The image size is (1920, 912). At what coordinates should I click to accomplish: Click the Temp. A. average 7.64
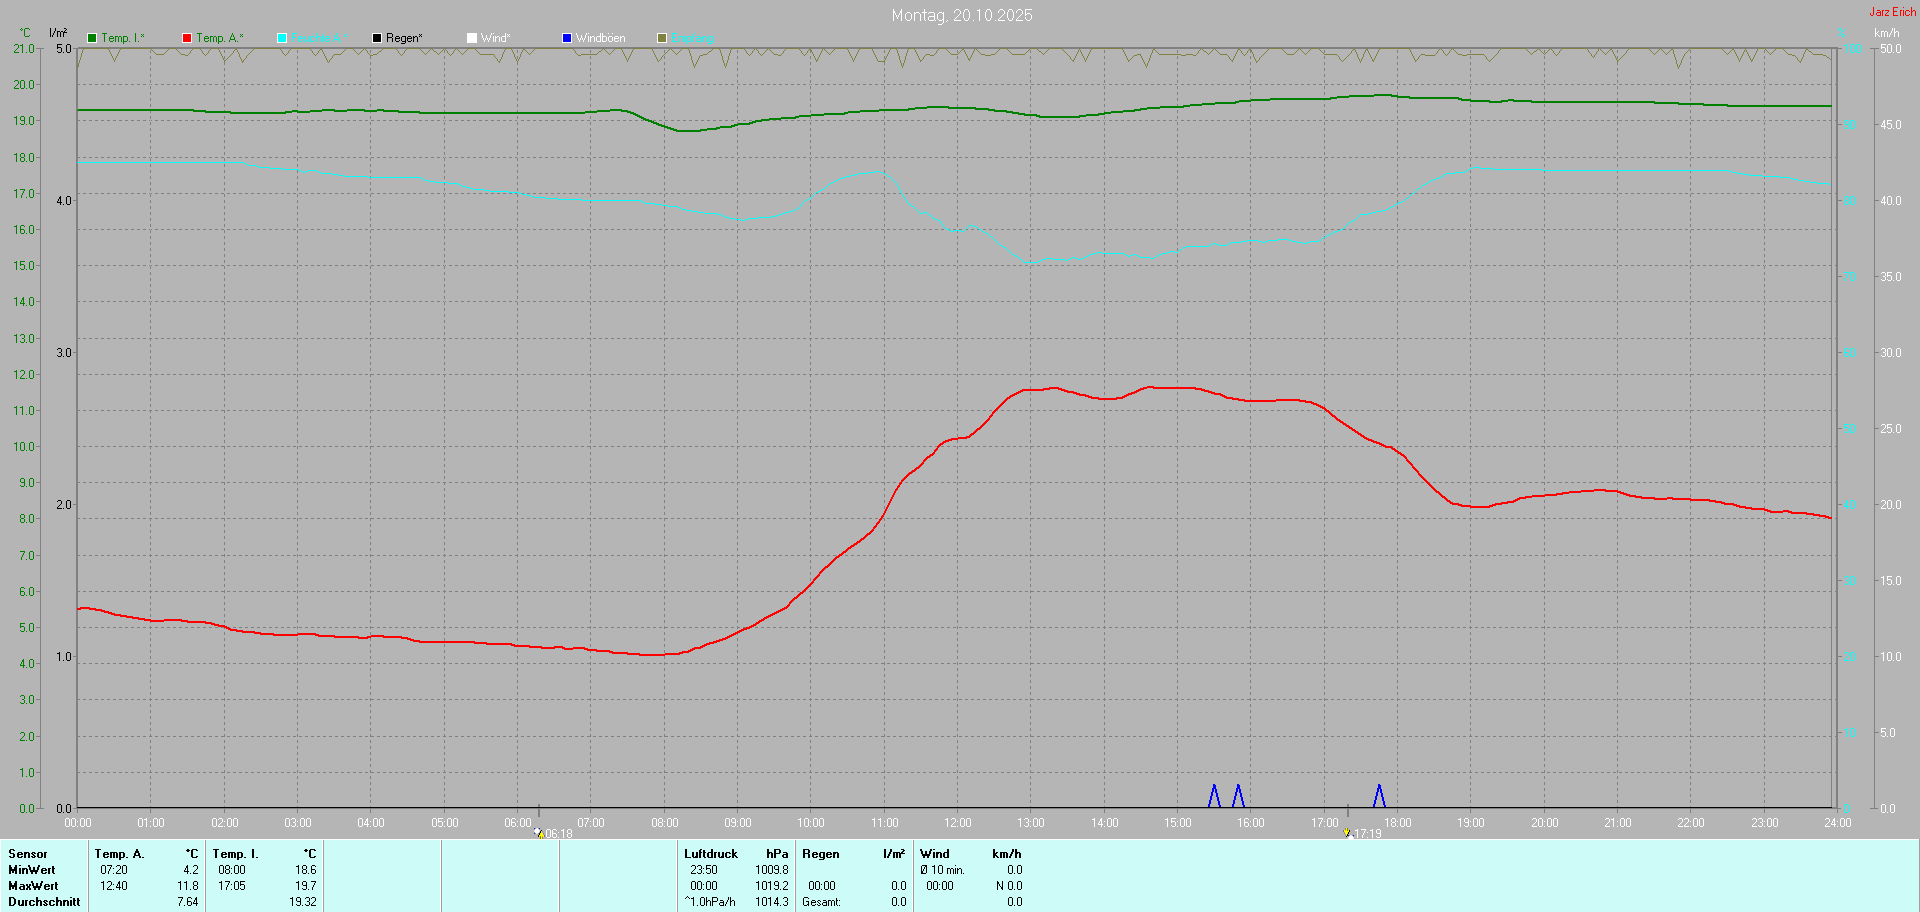pos(188,902)
